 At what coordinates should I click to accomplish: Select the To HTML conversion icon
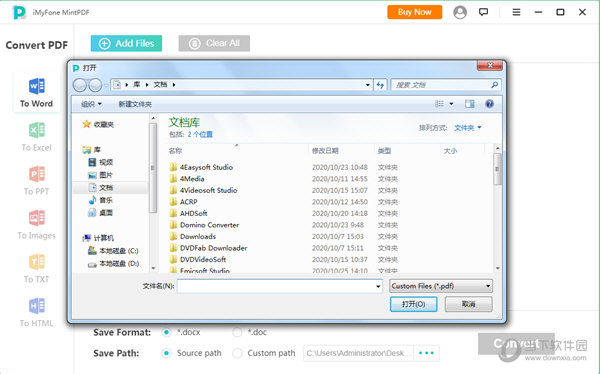(x=37, y=306)
